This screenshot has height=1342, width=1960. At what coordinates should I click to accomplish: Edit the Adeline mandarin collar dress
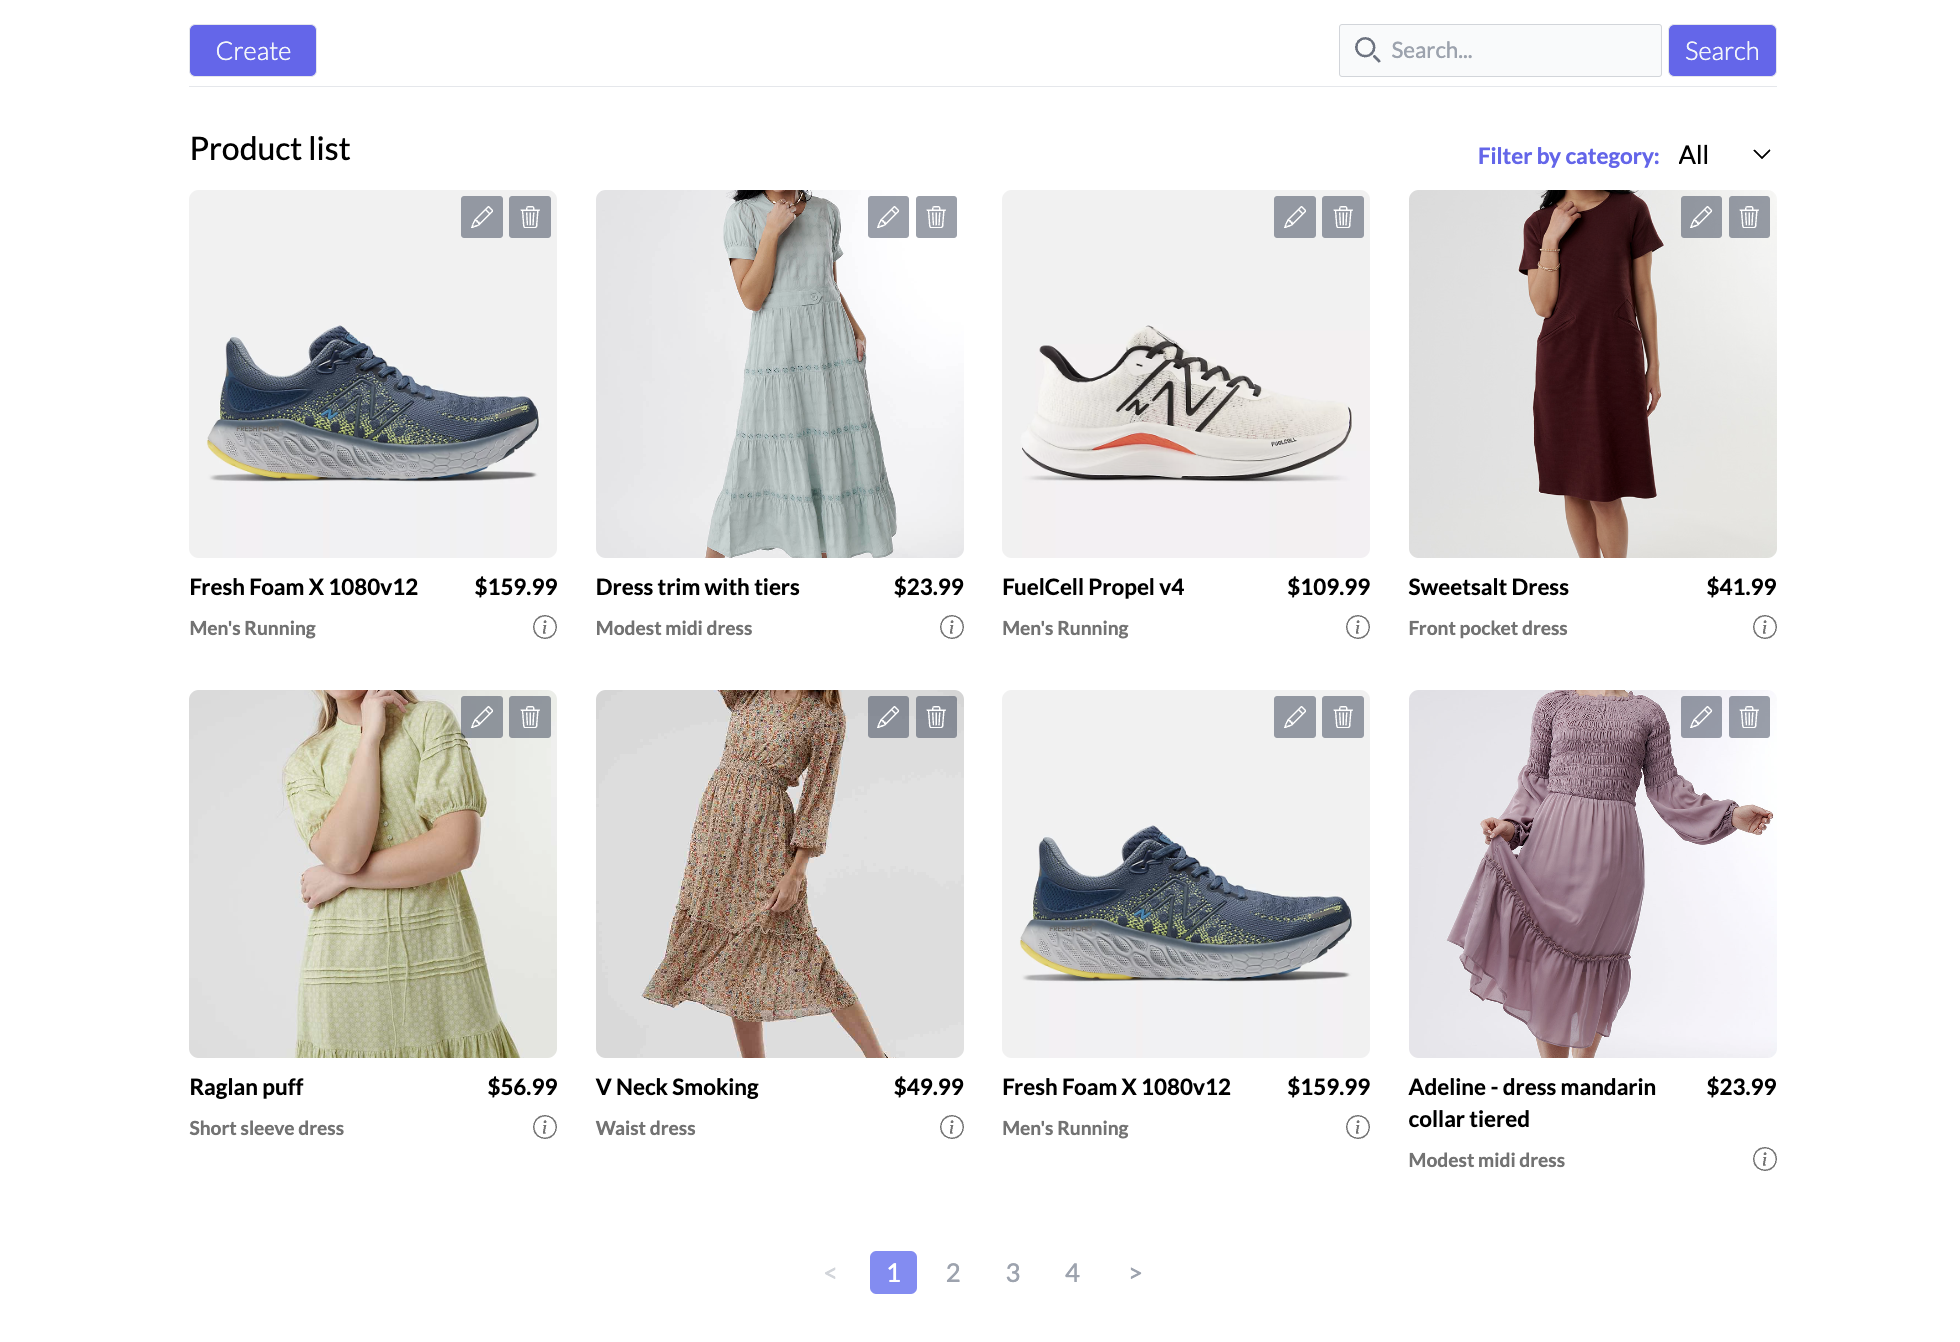pyautogui.click(x=1701, y=716)
